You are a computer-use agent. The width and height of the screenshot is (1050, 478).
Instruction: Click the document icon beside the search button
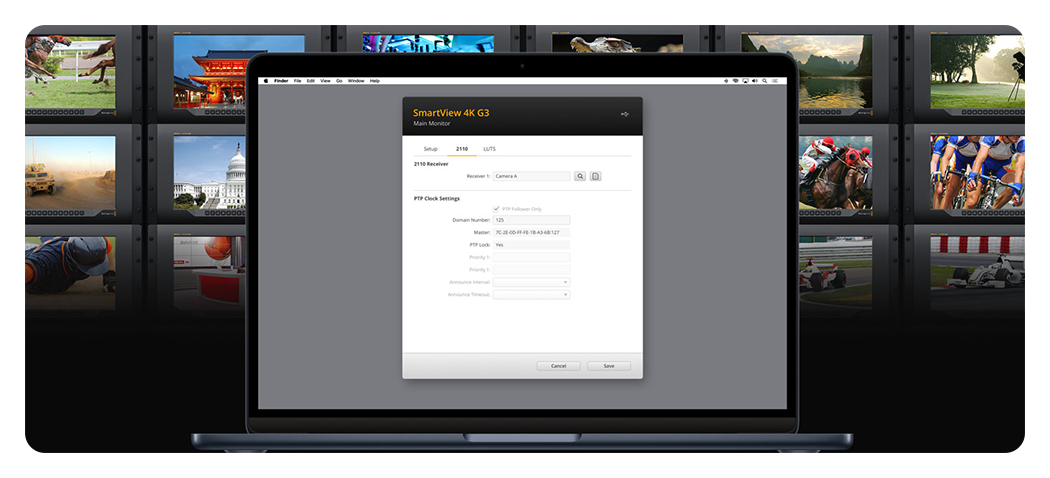(x=595, y=176)
